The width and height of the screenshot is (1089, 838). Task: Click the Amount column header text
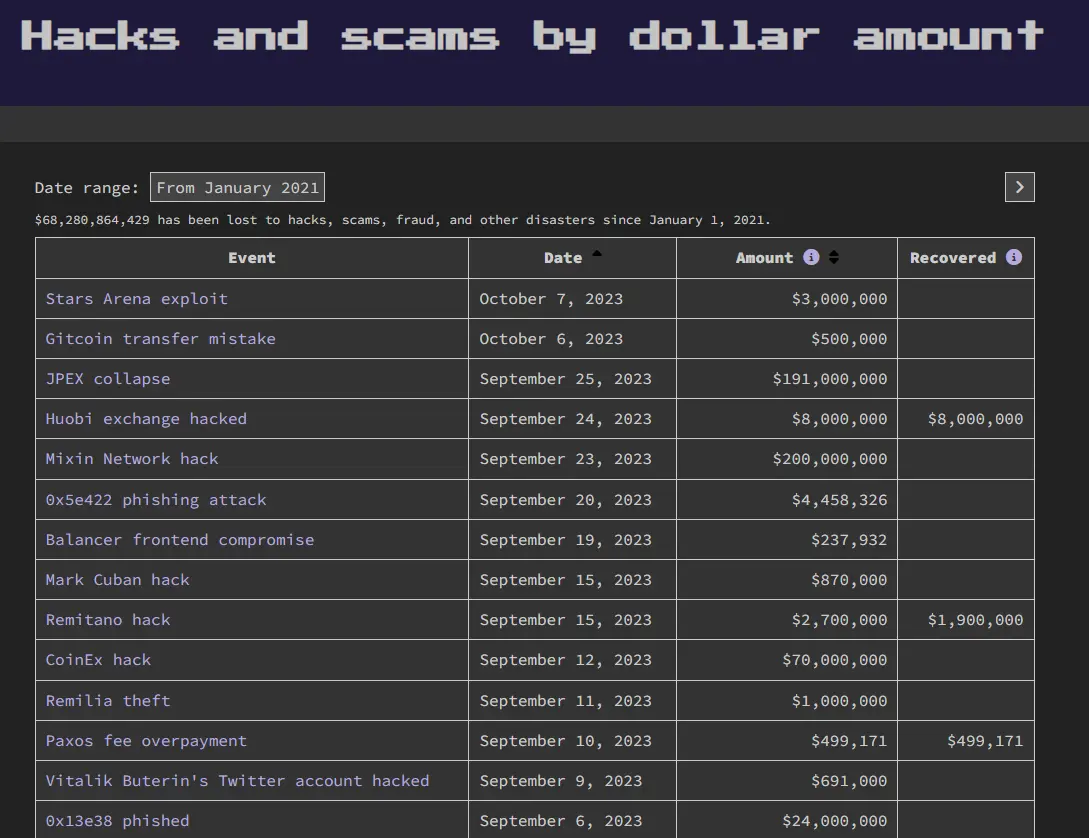coord(764,258)
